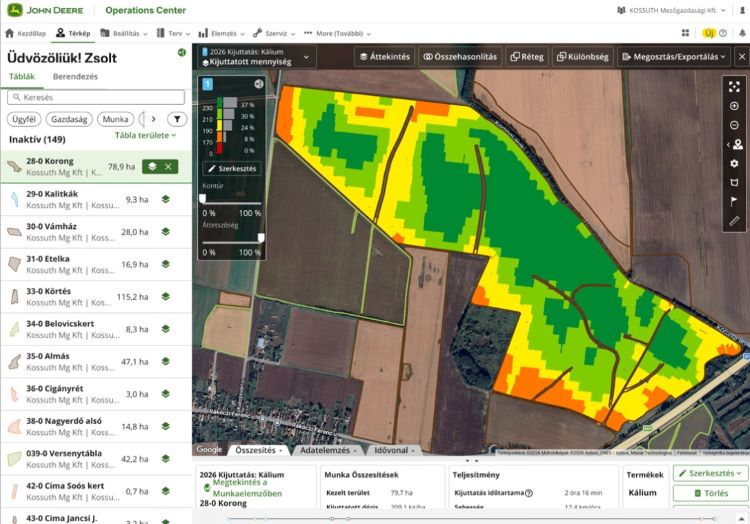Open the Adatelemzés tab
The image size is (750, 524).
click(326, 450)
